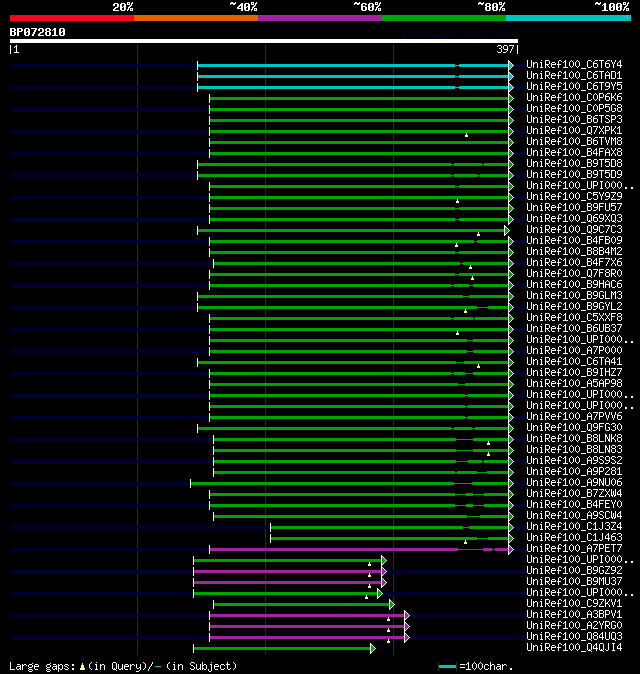Viewport: 640px width, 674px height.
Task: Click the arrowhead ending the C6T9Y5 alignment
Action: pos(511,87)
